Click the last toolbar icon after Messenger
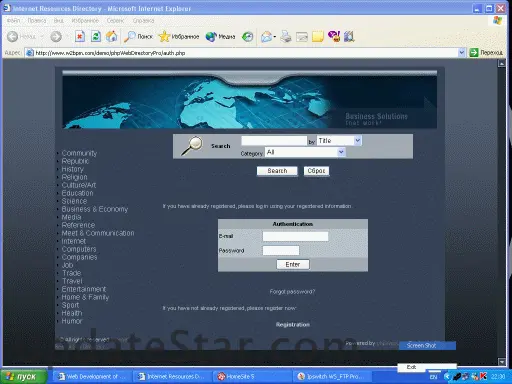This screenshot has height=384, width=512. click(349, 36)
